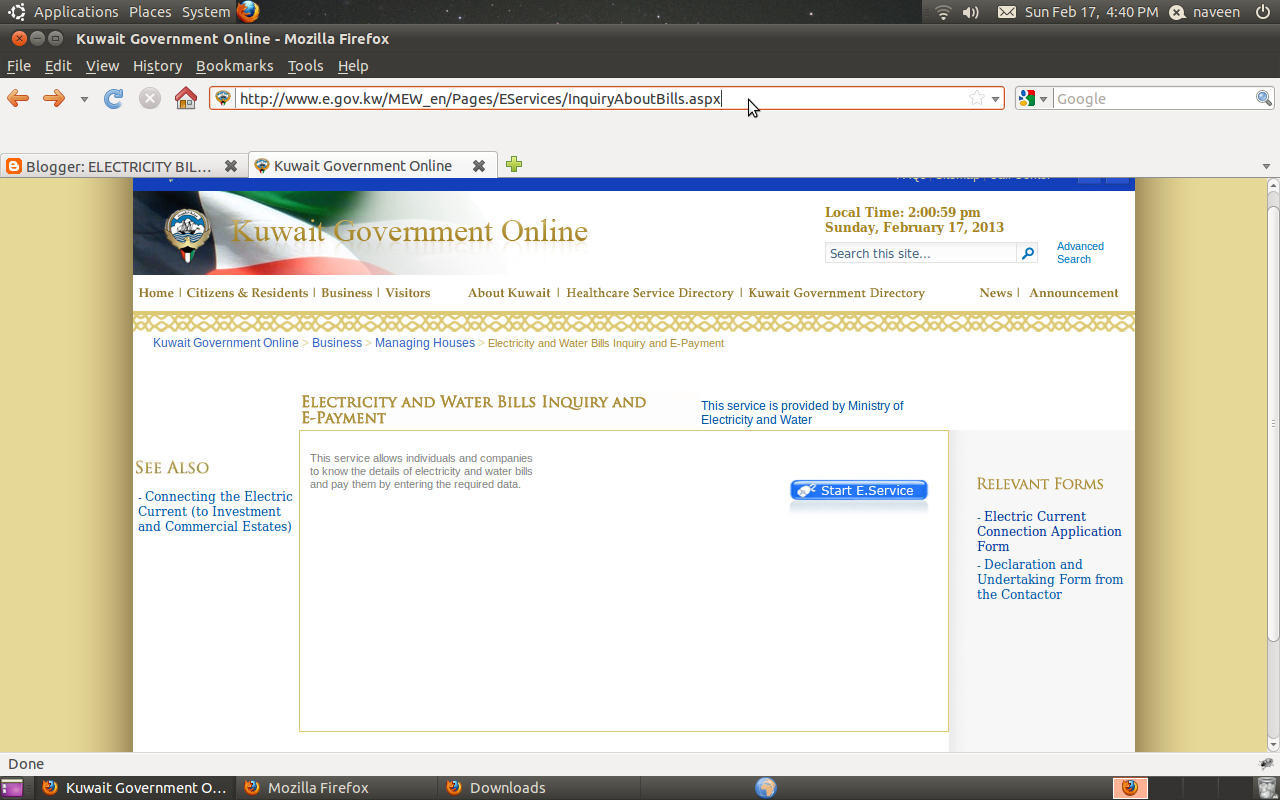Open the browser home page icon
Viewport: 1280px width, 800px height.
pos(185,98)
